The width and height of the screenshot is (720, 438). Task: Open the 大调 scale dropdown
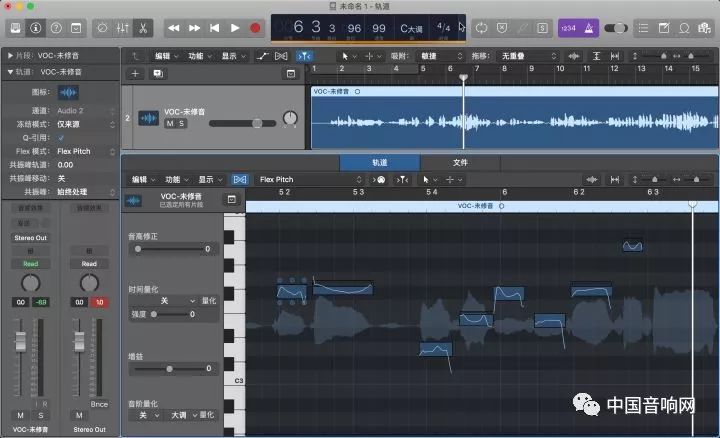click(182, 415)
